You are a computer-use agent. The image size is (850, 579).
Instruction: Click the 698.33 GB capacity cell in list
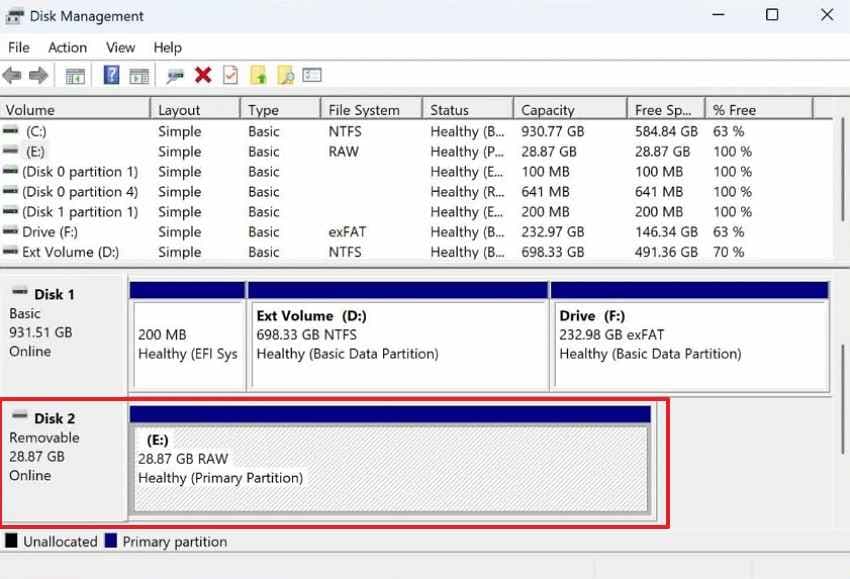pos(552,252)
